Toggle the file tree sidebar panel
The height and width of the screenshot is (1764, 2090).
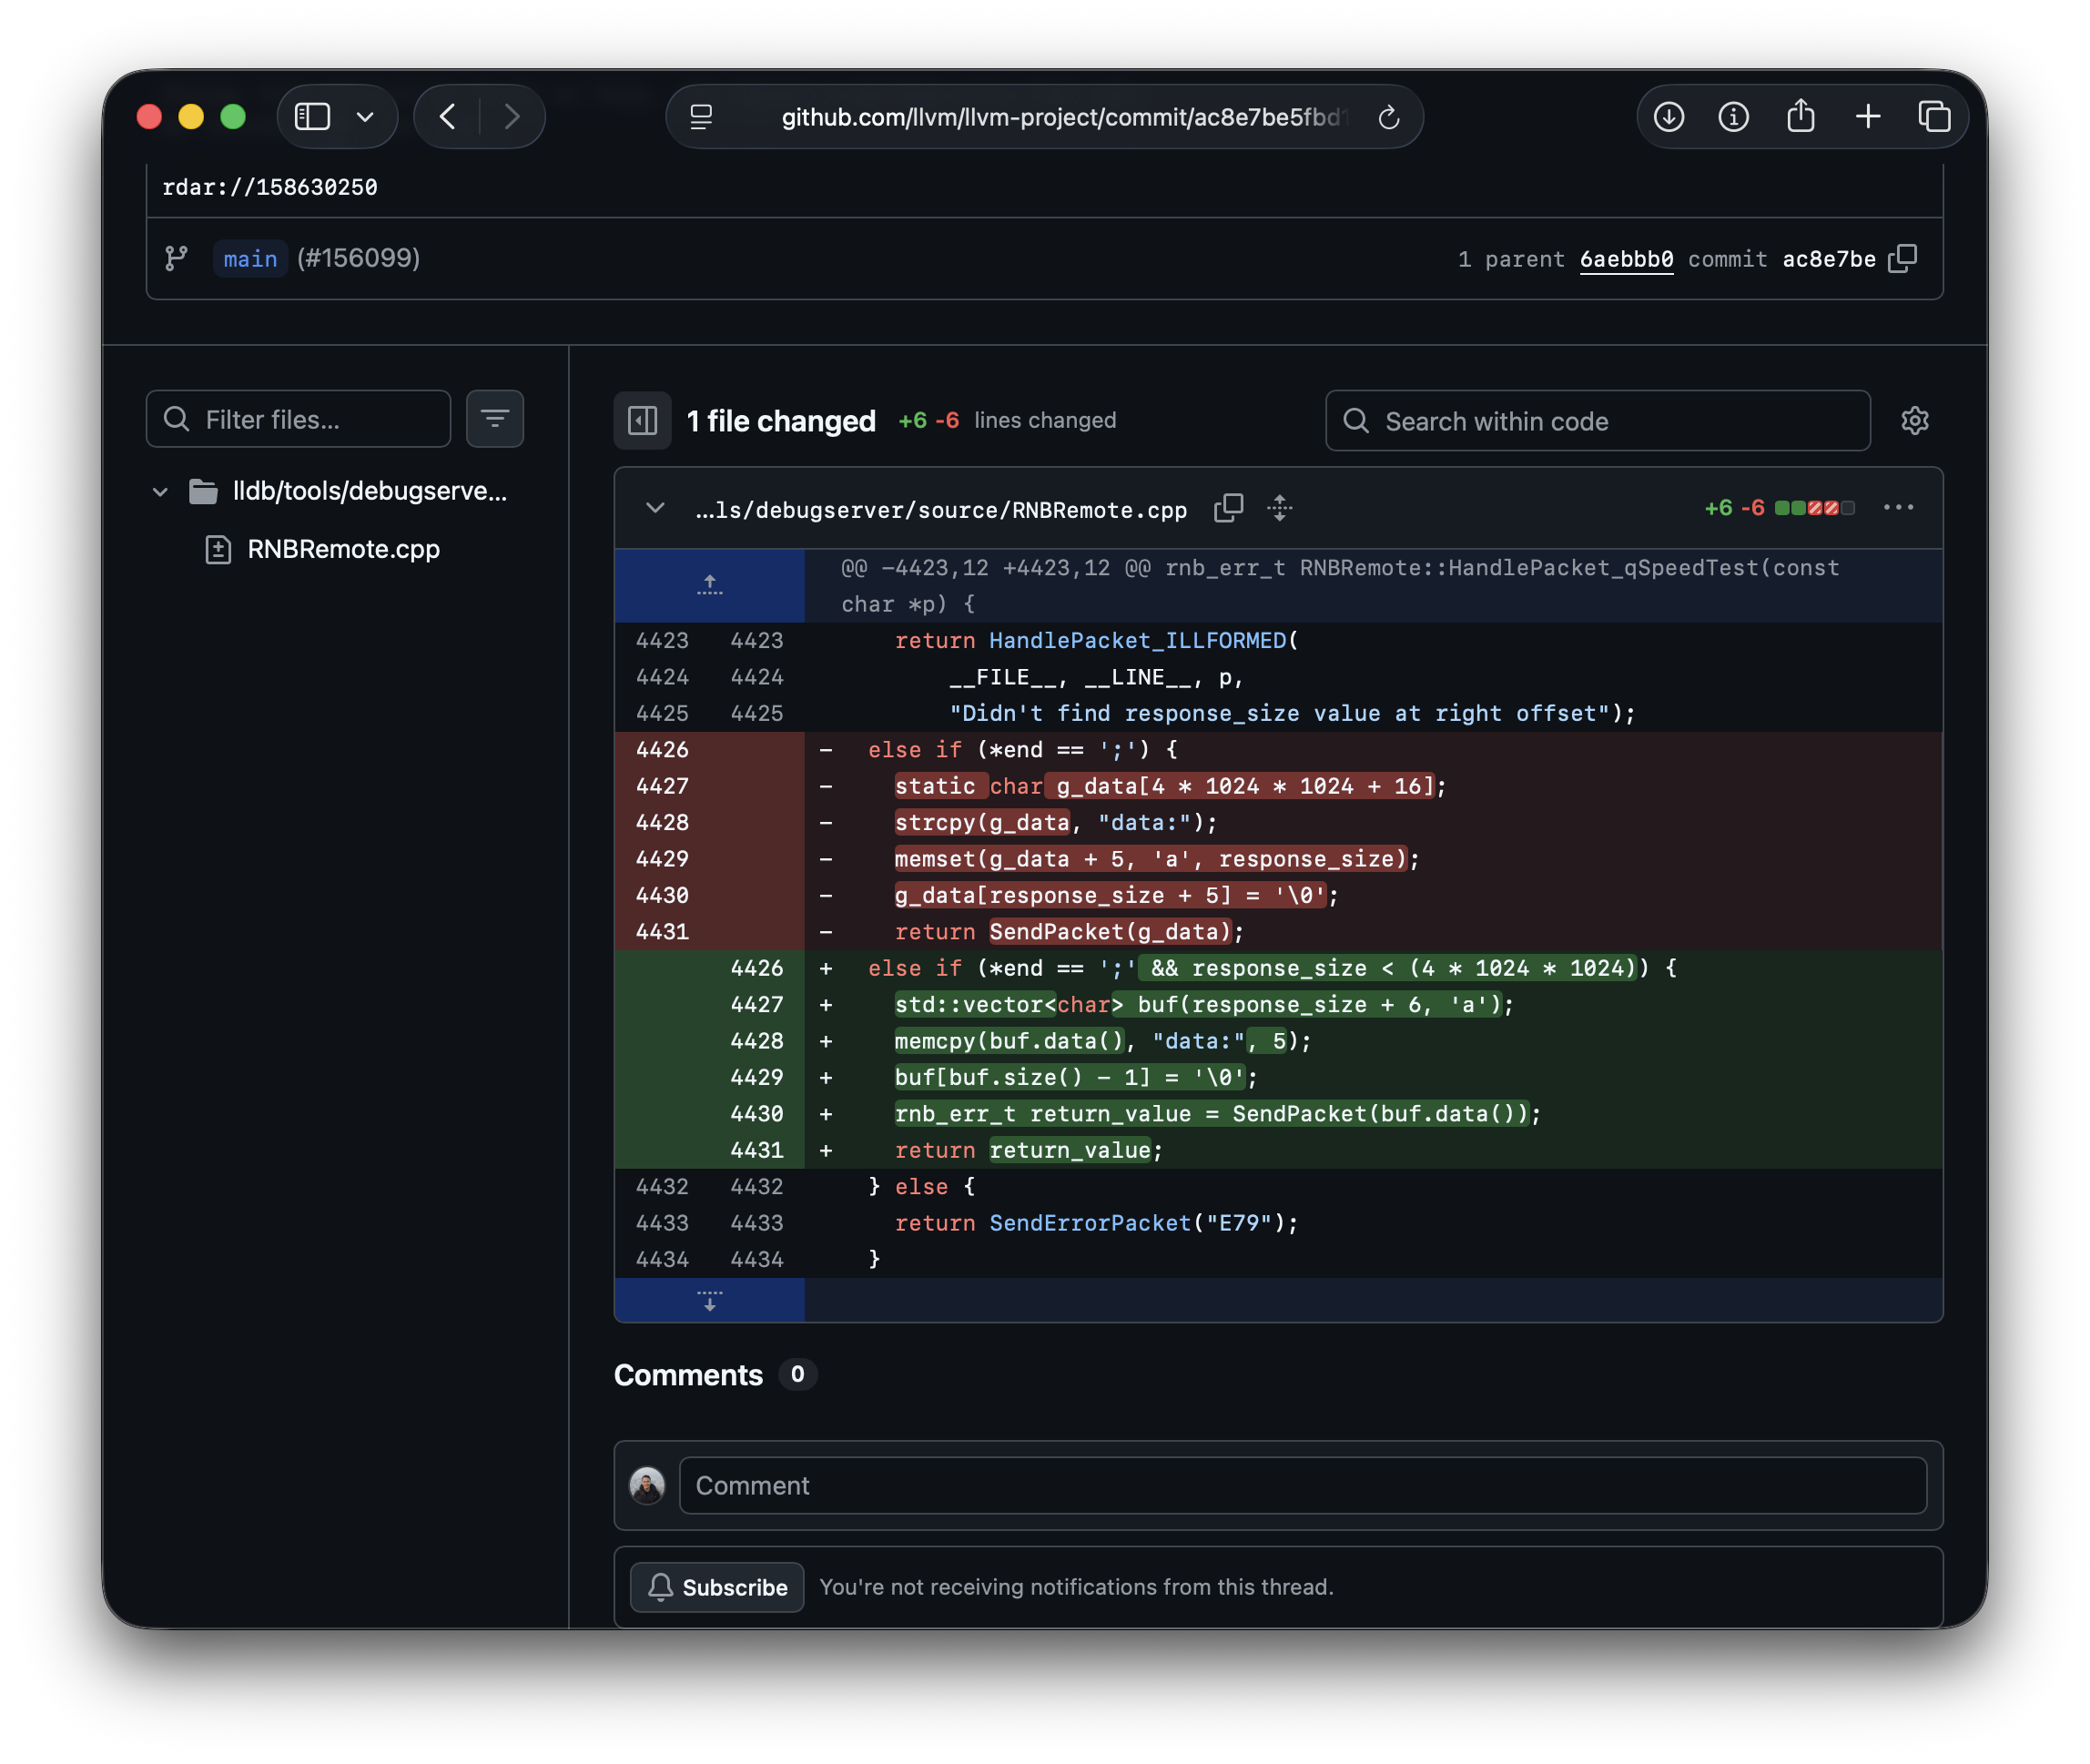642,421
